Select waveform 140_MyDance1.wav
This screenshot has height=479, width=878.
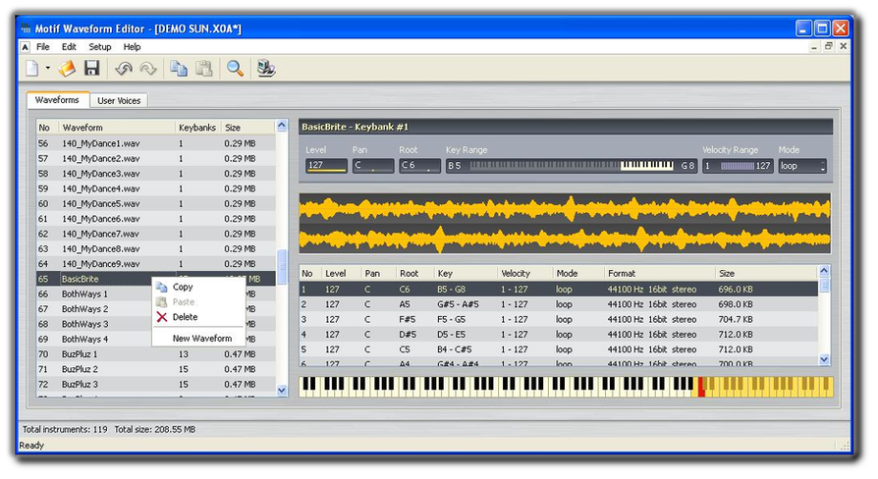pyautogui.click(x=156, y=143)
